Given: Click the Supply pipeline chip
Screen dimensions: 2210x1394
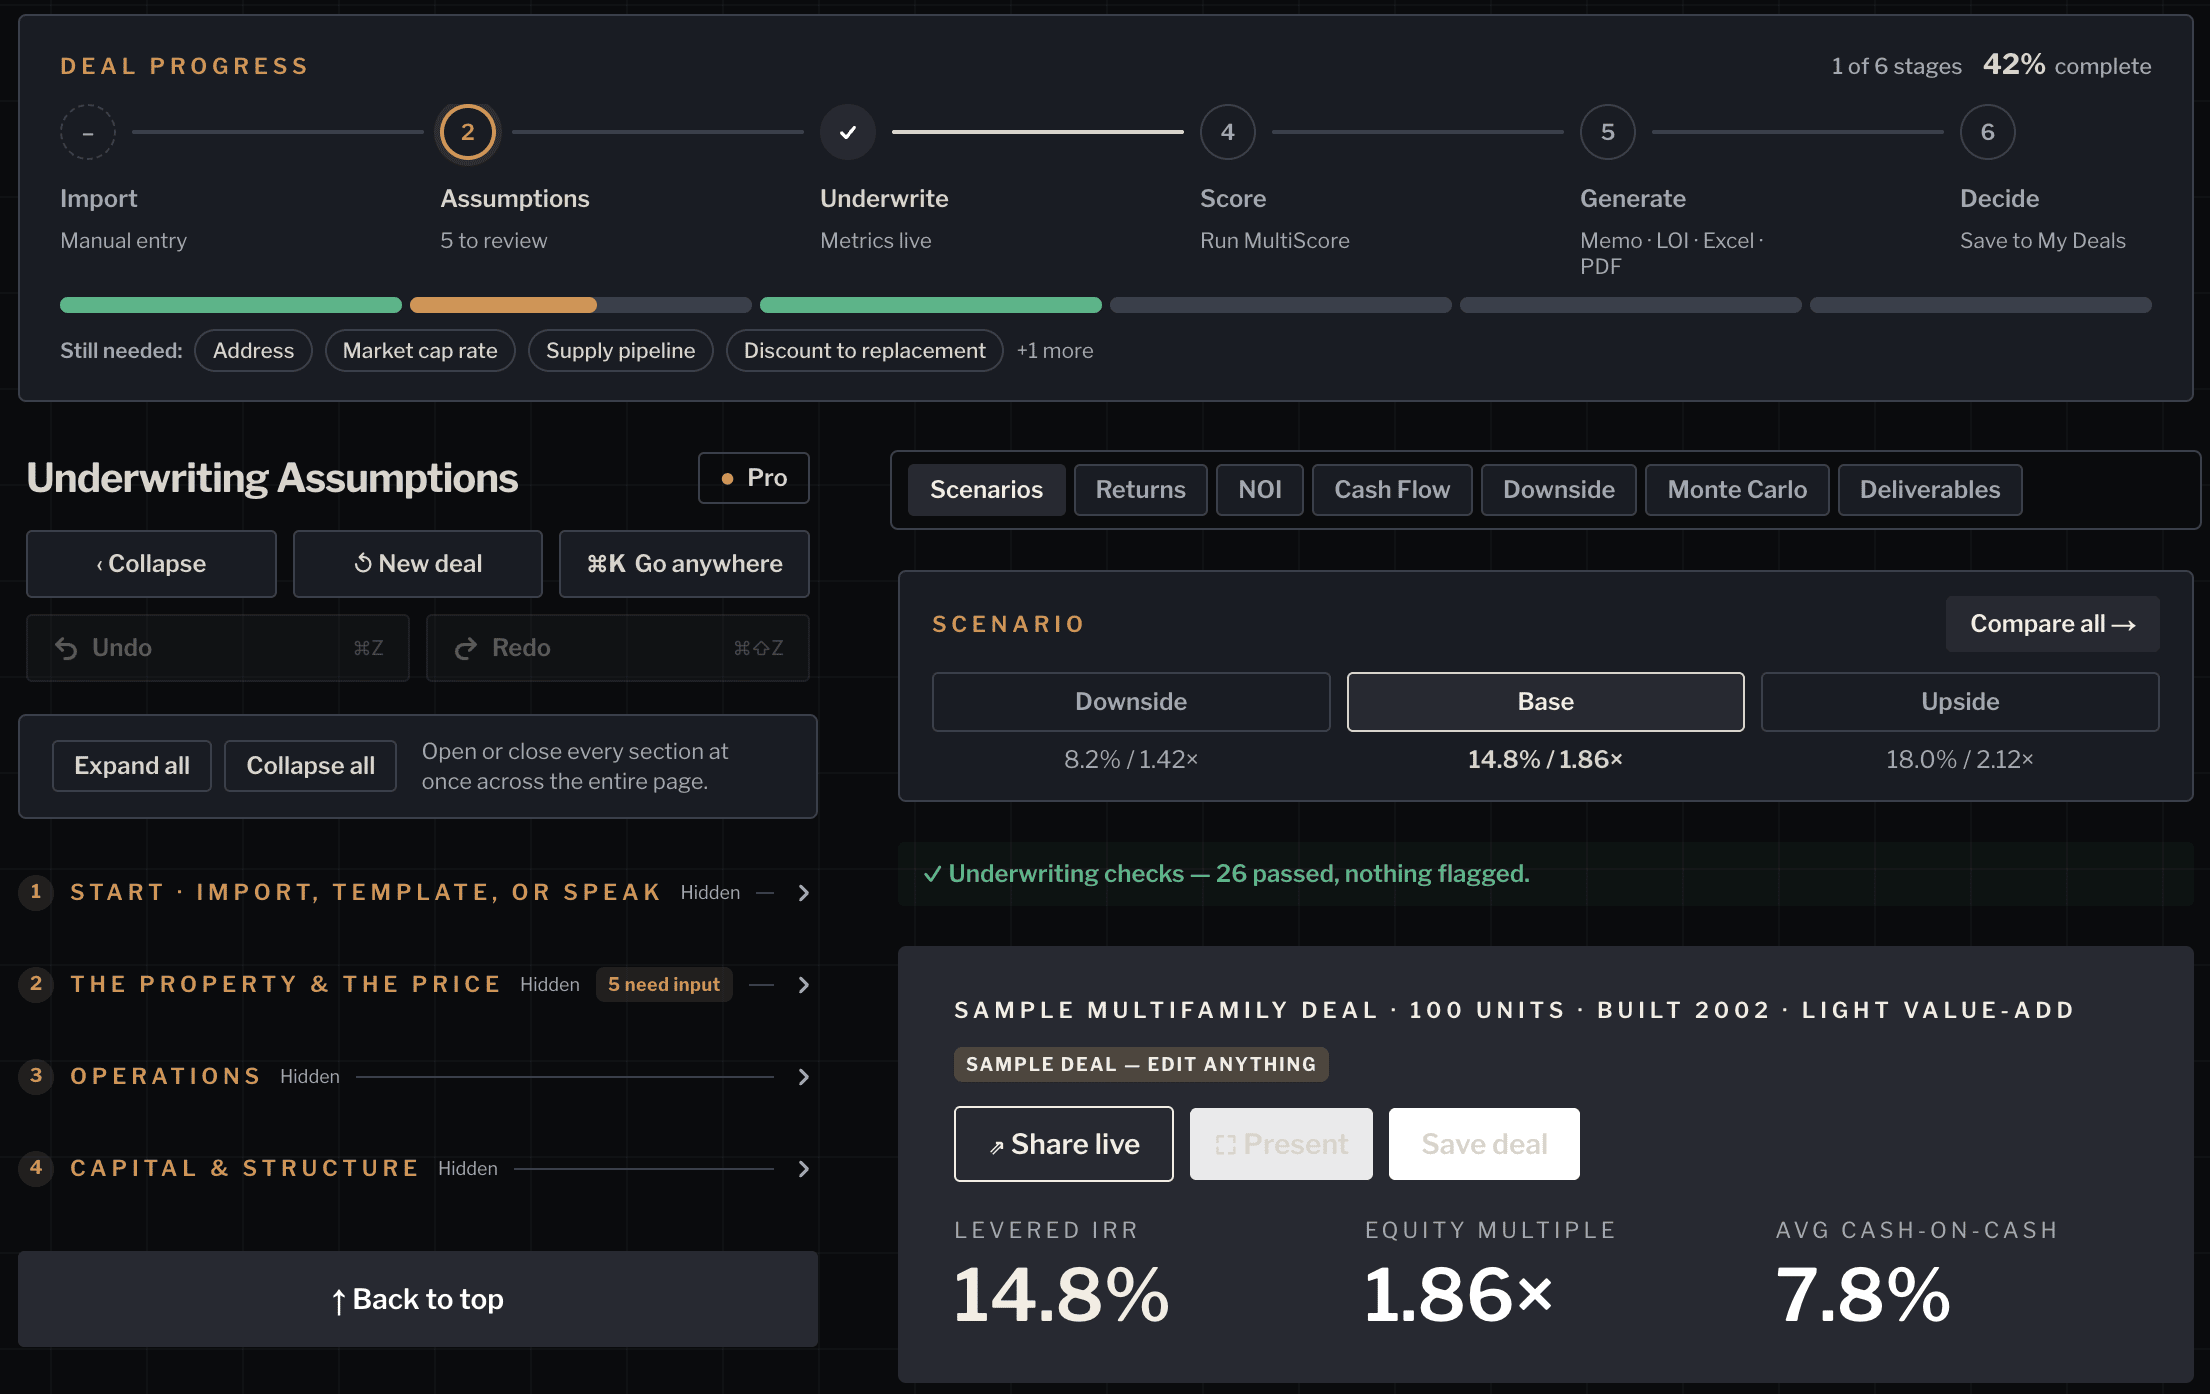Looking at the screenshot, I should pos(620,351).
